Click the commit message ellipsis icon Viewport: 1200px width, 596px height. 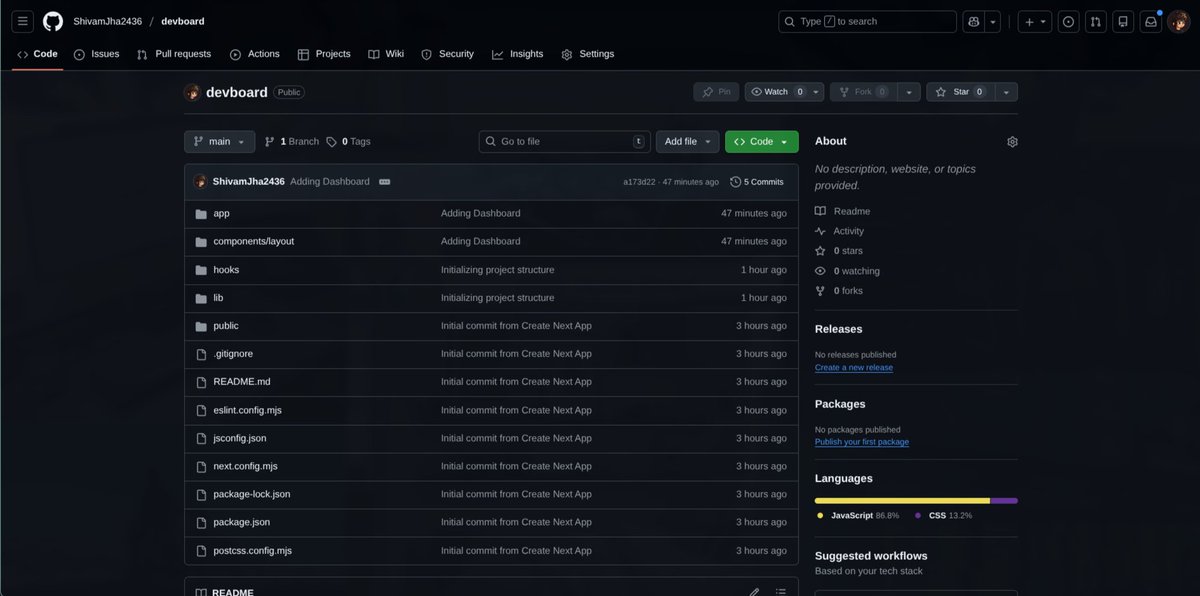point(385,182)
